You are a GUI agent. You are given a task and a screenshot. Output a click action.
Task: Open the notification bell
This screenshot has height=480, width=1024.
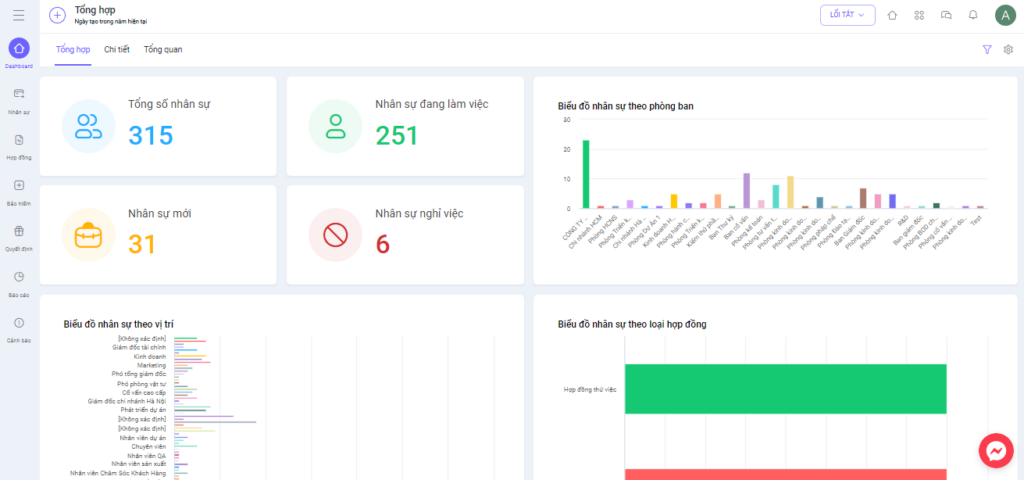(x=973, y=15)
